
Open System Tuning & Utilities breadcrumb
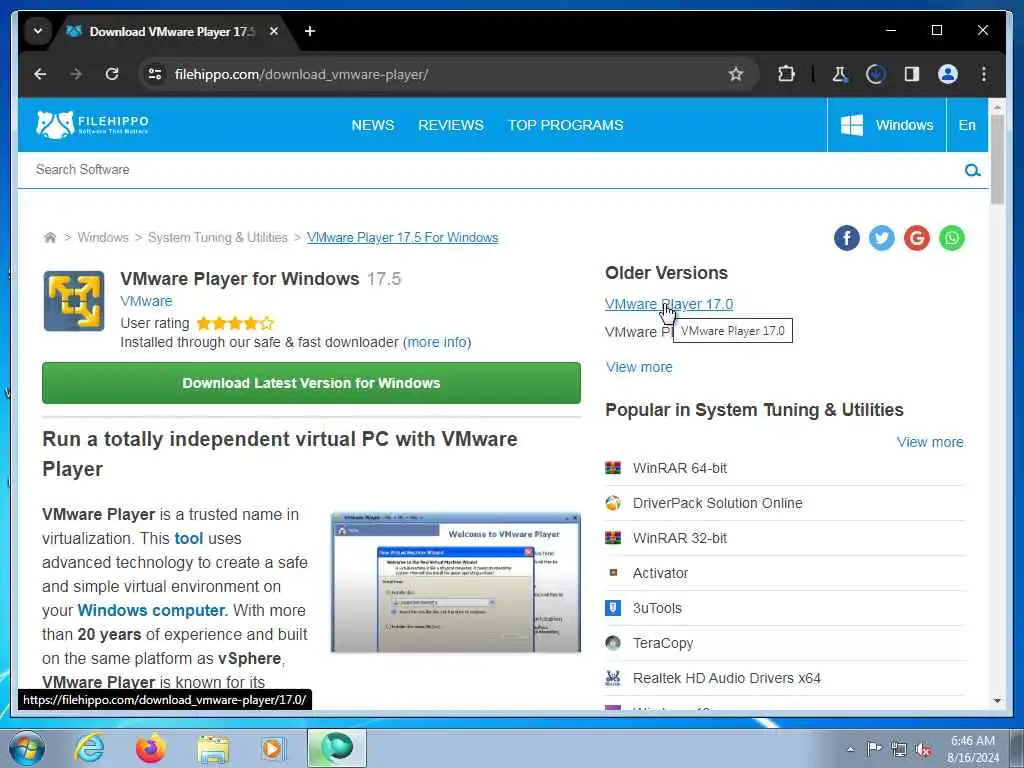[x=217, y=238]
